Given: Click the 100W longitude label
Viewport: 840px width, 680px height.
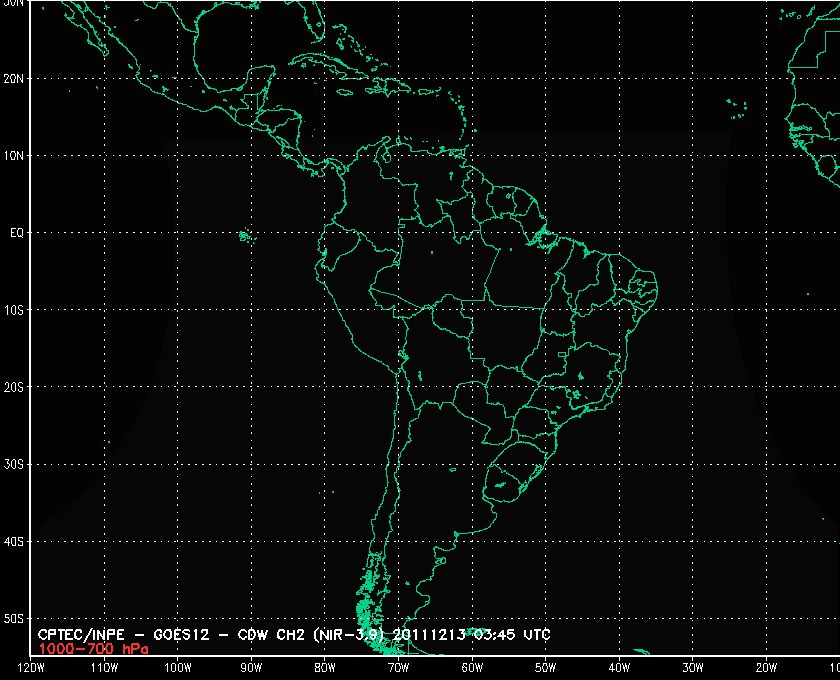Looking at the screenshot, I should [x=177, y=667].
